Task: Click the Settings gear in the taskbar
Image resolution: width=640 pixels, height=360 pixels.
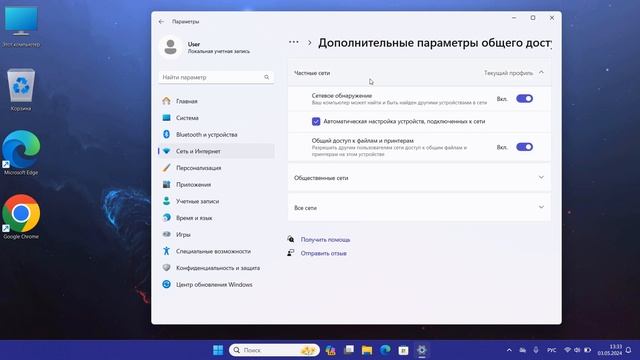Action: tap(422, 350)
